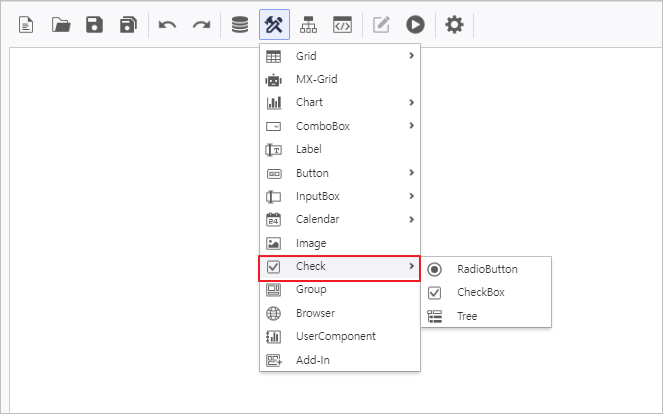This screenshot has width=663, height=414.
Task: Choose the UserComponent menu entry
Action: point(340,337)
